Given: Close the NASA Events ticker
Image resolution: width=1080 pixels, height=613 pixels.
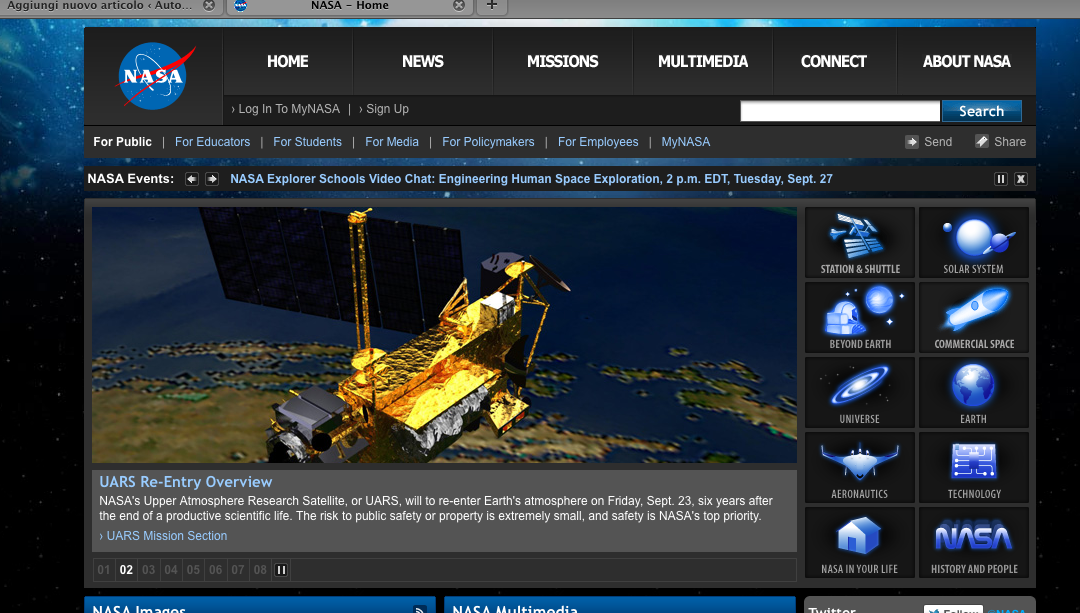Looking at the screenshot, I should coord(1021,179).
